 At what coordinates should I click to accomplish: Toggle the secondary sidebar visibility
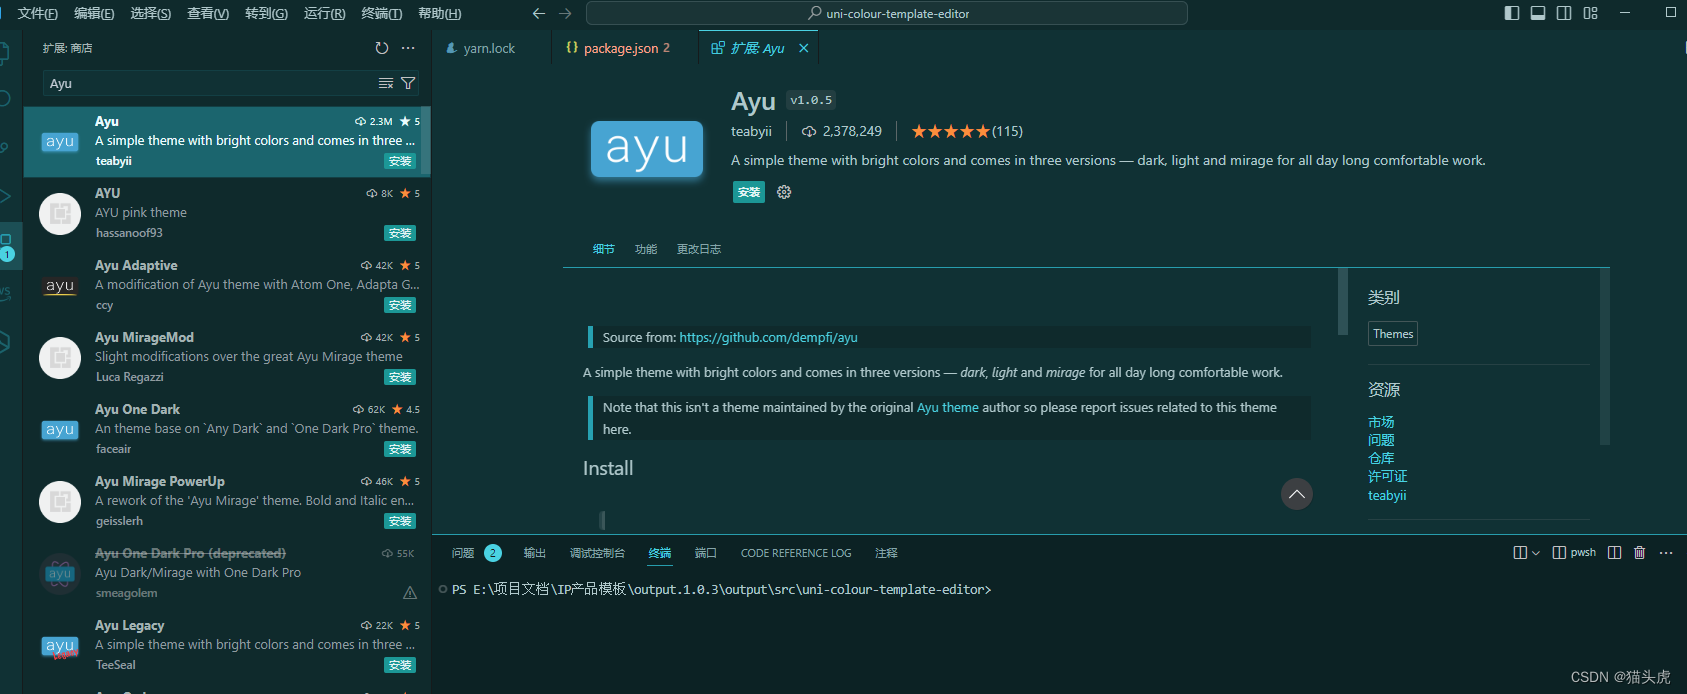pyautogui.click(x=1563, y=13)
